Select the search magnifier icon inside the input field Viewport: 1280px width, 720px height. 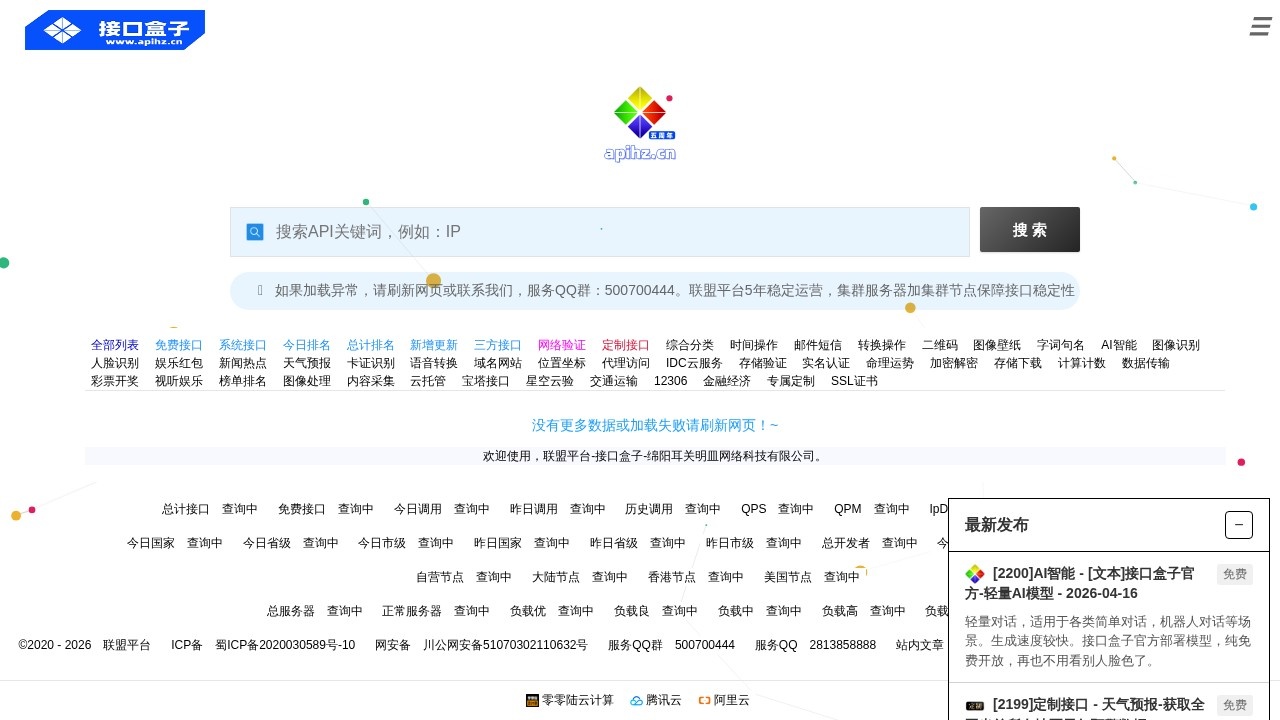[x=255, y=231]
